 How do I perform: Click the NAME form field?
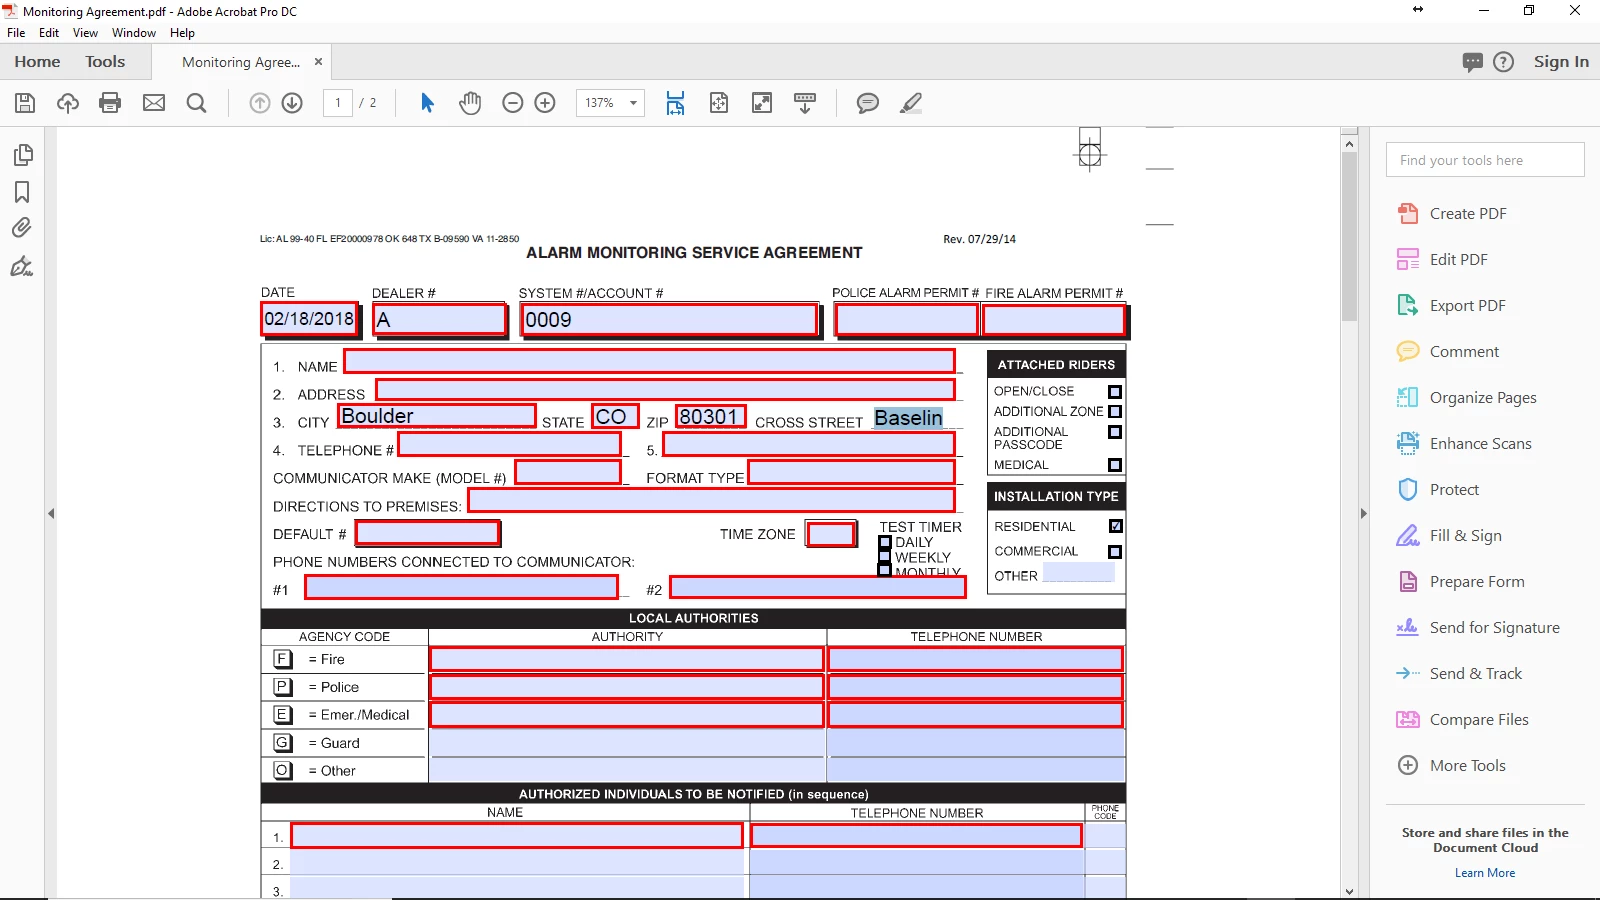(x=650, y=361)
